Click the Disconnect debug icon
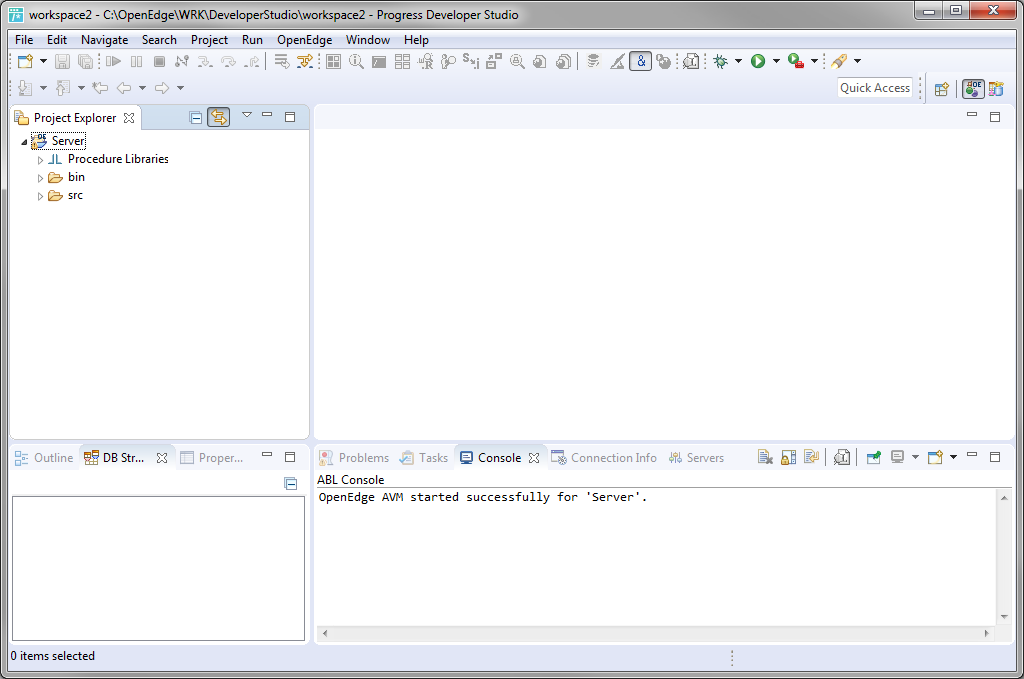1024x679 pixels. pos(182,61)
